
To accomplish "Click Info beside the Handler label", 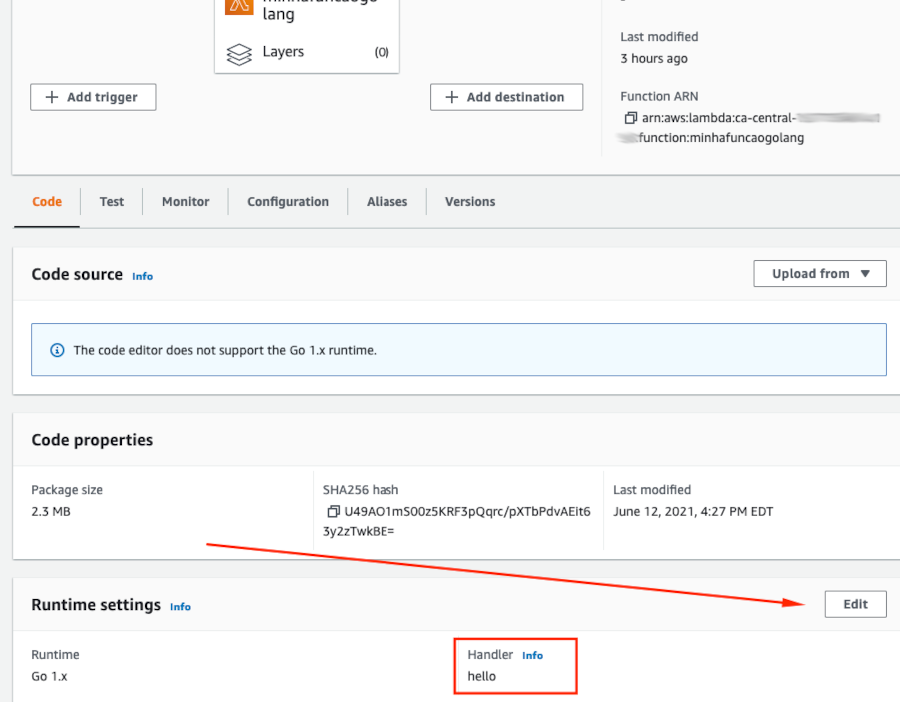I will click(x=532, y=655).
